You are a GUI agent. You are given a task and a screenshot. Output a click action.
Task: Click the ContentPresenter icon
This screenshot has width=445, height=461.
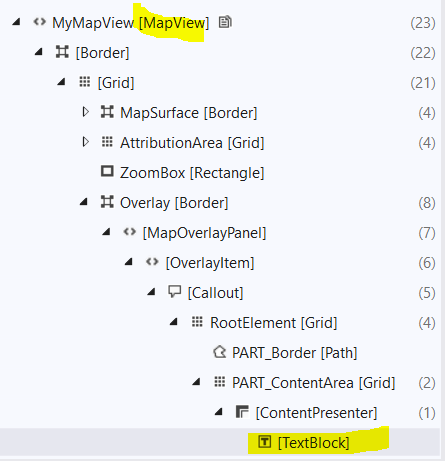[x=242, y=412]
